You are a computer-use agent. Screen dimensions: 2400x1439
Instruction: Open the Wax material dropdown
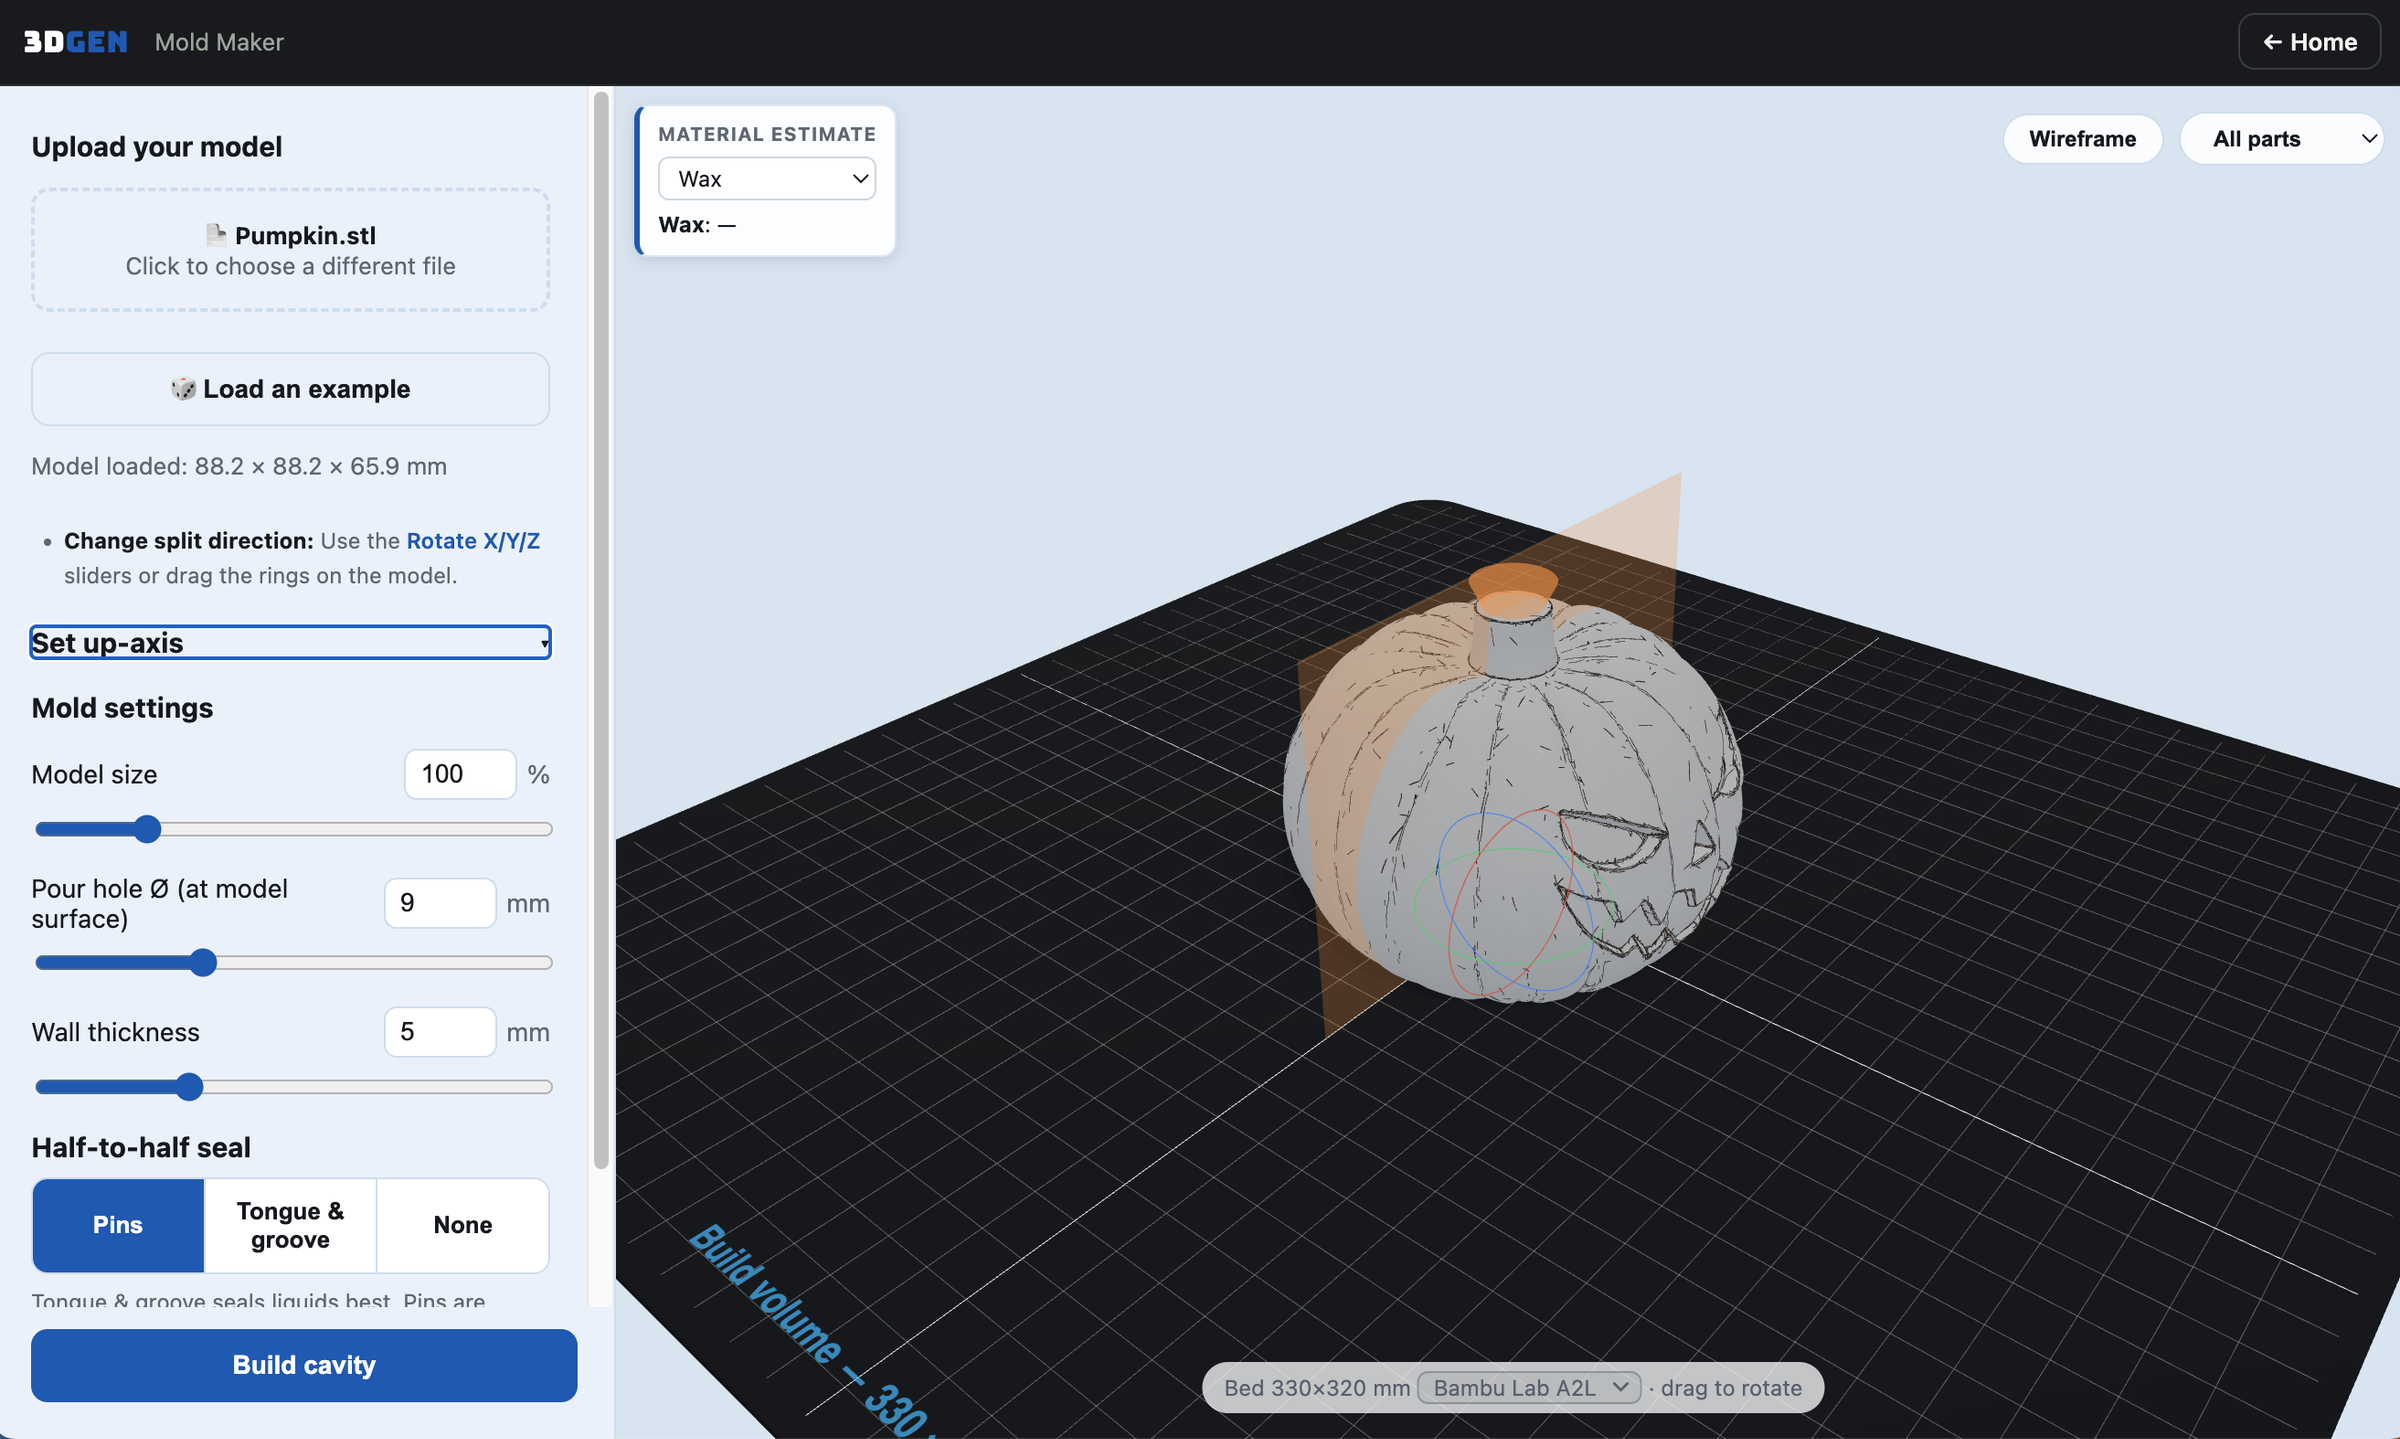pyautogui.click(x=767, y=179)
